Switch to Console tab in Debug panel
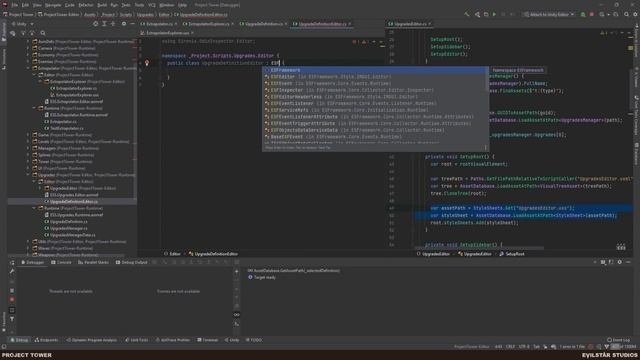The height and width of the screenshot is (360, 640). 61,262
